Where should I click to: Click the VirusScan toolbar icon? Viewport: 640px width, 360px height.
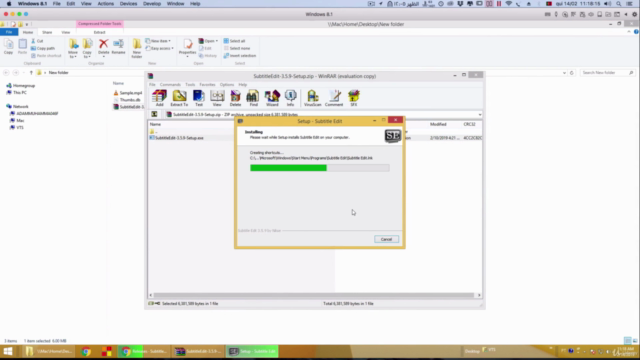point(313,98)
